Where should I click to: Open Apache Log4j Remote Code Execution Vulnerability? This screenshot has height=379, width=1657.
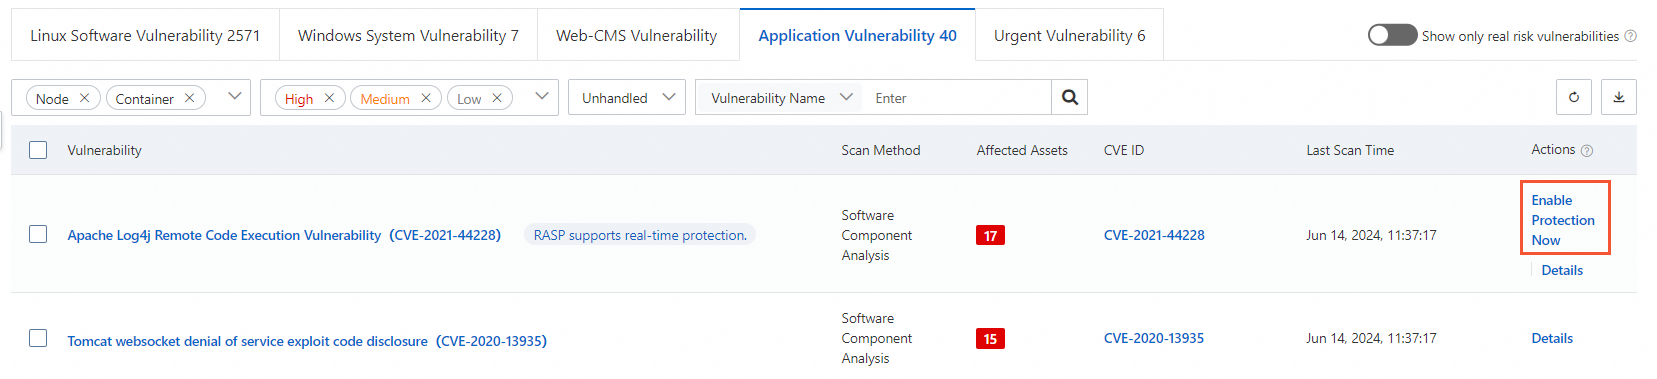point(284,235)
